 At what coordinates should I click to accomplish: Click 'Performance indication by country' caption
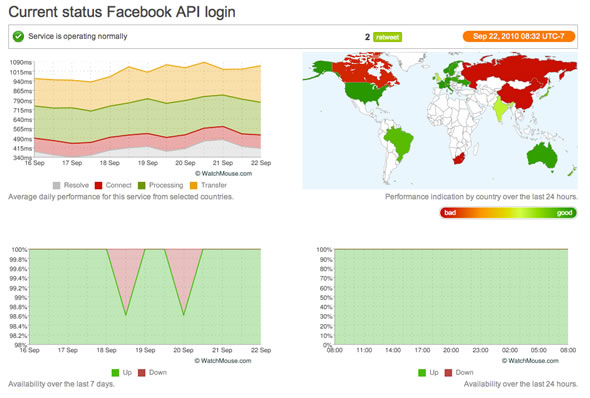pyautogui.click(x=481, y=197)
